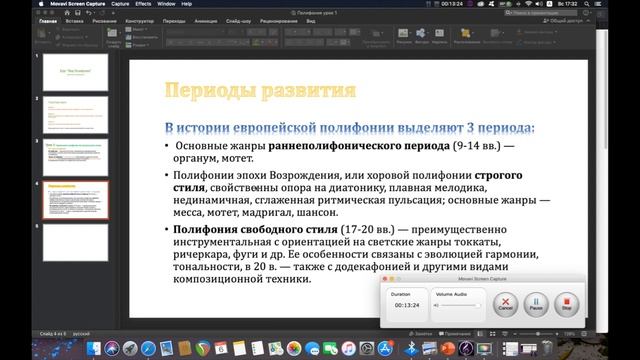Select slide 2 thumbnail

76,115
